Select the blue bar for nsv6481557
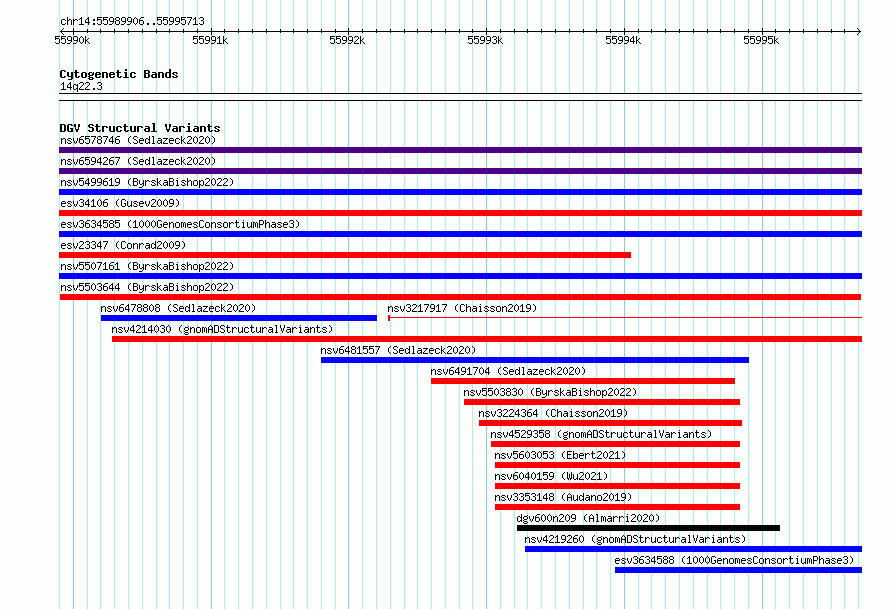The width and height of the screenshot is (890, 609). click(x=535, y=360)
